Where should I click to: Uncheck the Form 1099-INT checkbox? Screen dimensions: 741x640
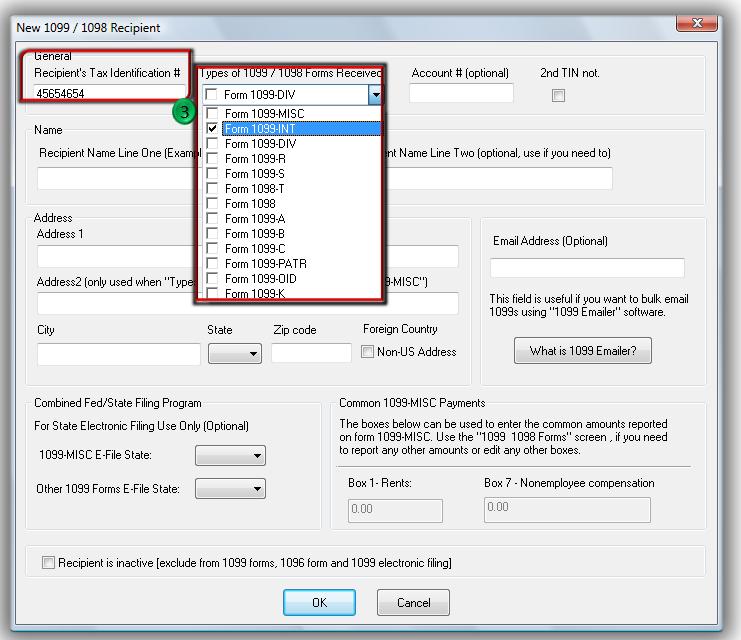pos(212,129)
